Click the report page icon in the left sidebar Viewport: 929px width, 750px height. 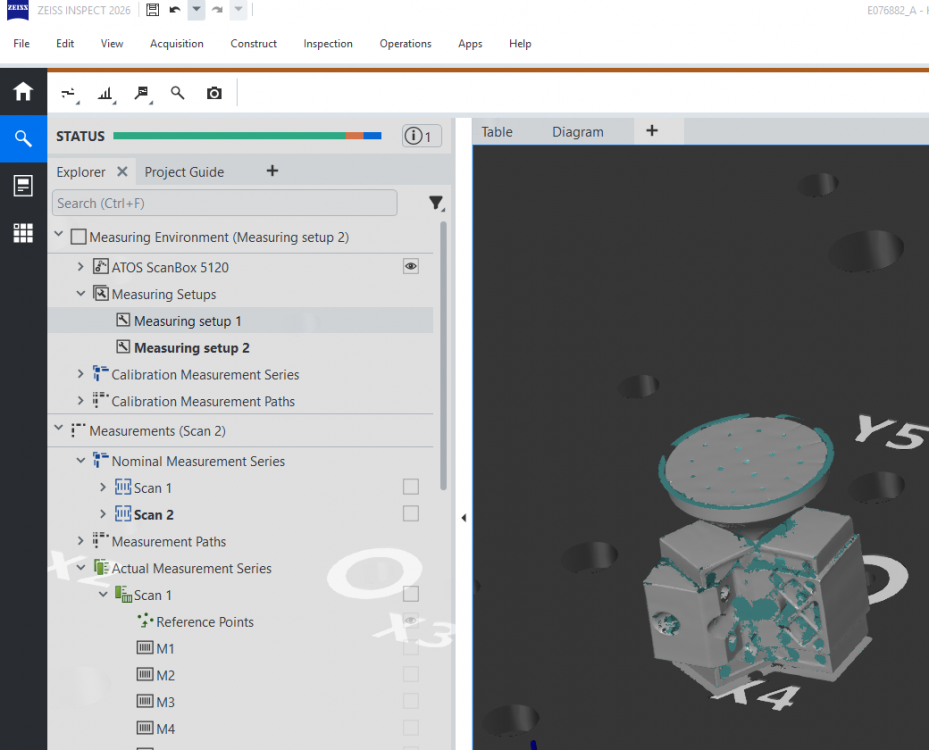tap(23, 185)
